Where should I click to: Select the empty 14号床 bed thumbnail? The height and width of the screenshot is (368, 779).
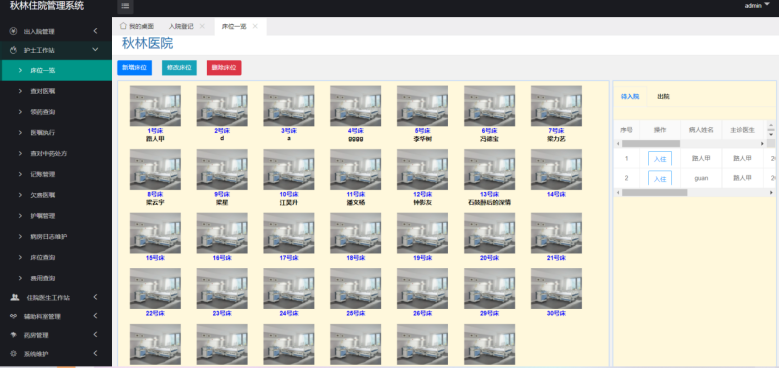click(556, 169)
